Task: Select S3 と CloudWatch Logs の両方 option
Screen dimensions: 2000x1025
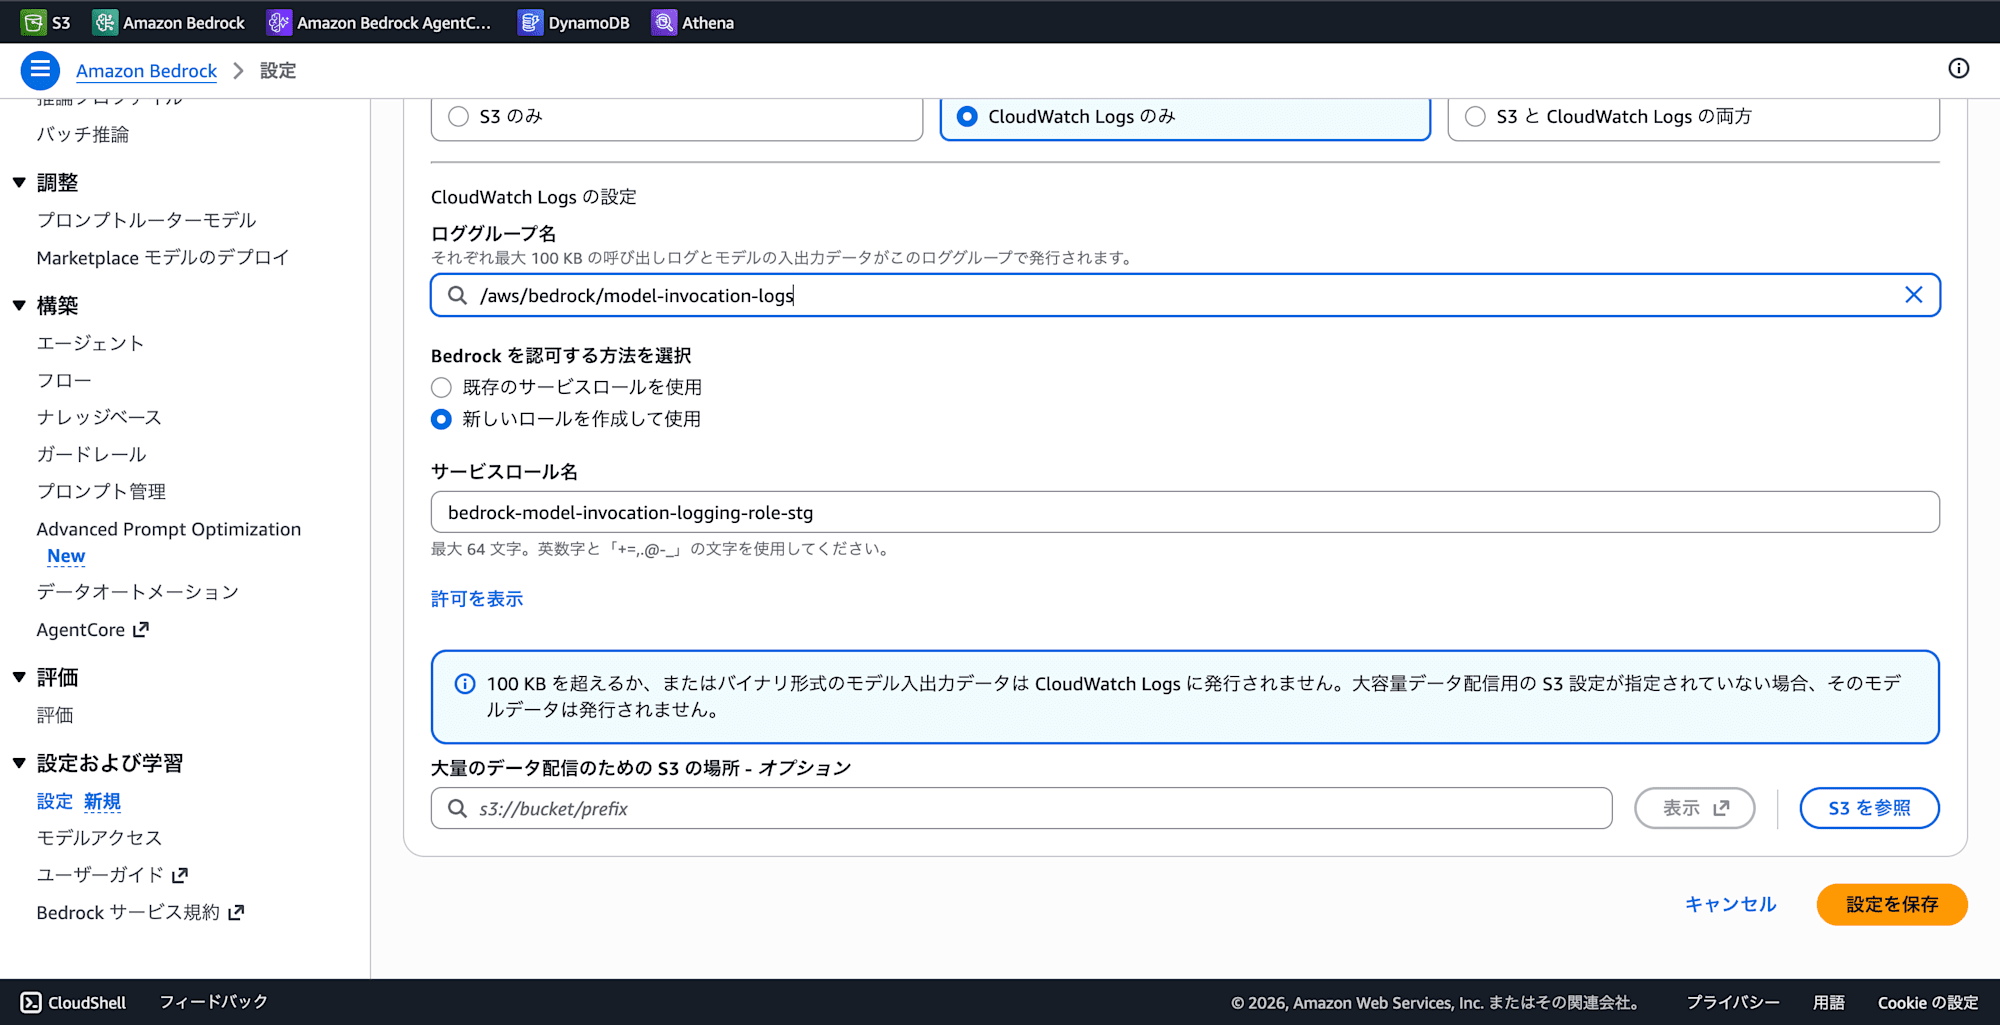Action: click(x=1475, y=116)
